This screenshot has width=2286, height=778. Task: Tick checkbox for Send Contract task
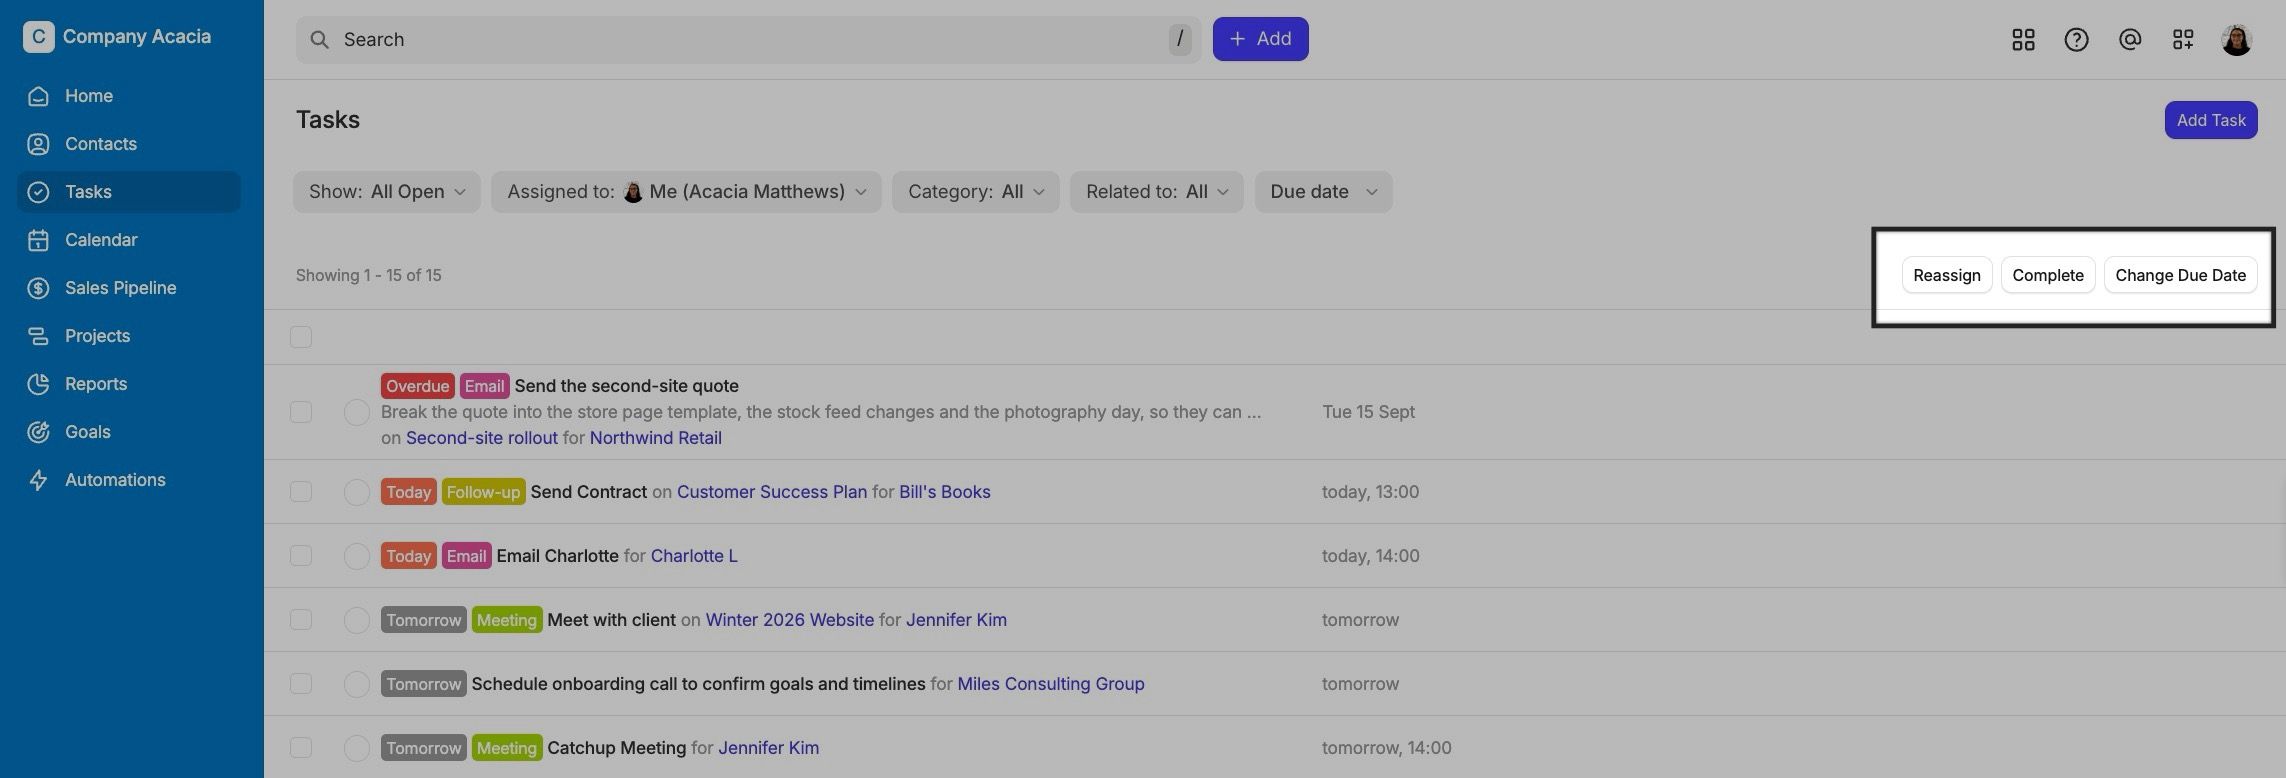pos(301,492)
